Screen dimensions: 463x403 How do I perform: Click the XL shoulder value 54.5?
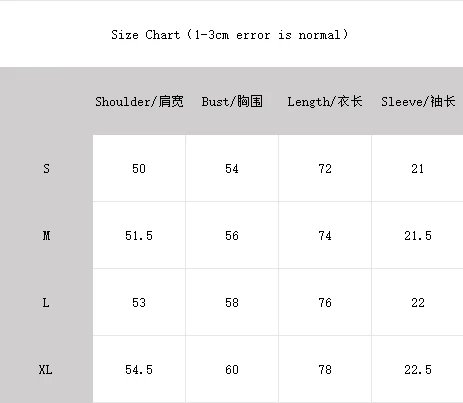pyautogui.click(x=139, y=370)
